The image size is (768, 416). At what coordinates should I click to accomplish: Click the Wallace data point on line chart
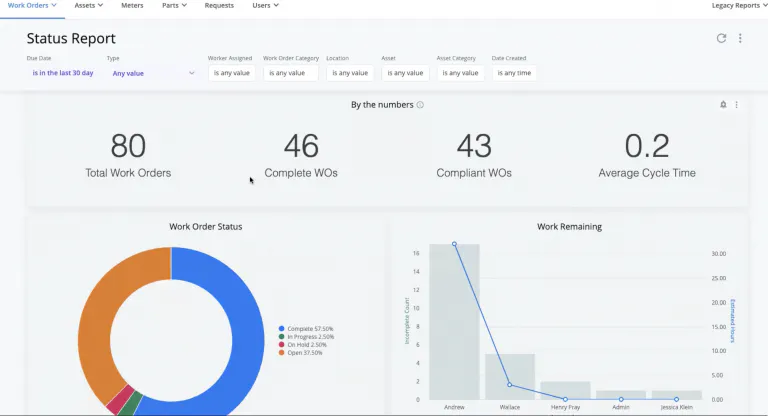pyautogui.click(x=510, y=385)
